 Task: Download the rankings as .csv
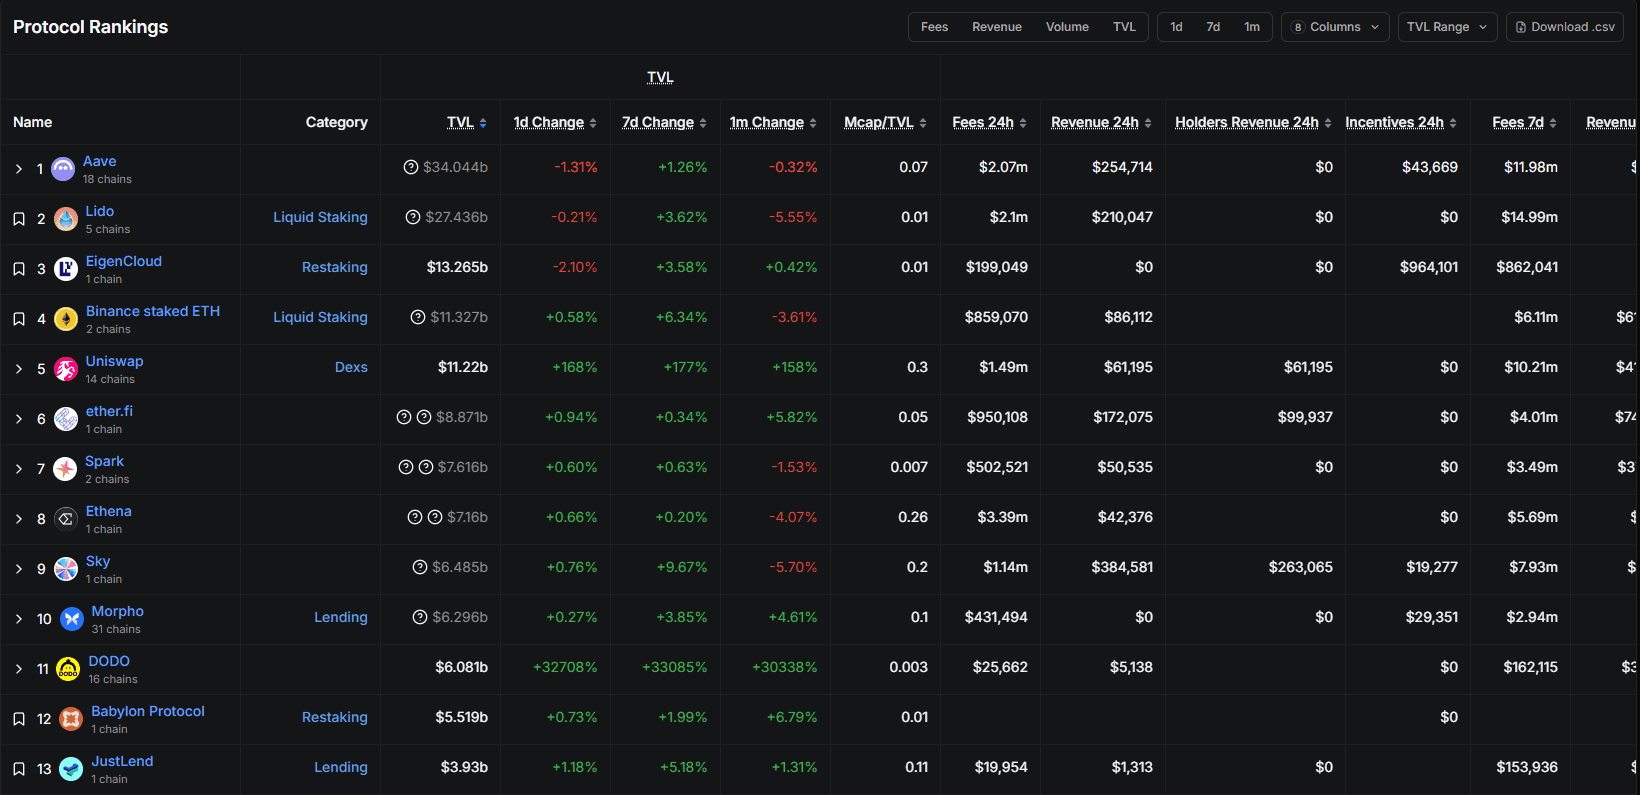(x=1564, y=27)
